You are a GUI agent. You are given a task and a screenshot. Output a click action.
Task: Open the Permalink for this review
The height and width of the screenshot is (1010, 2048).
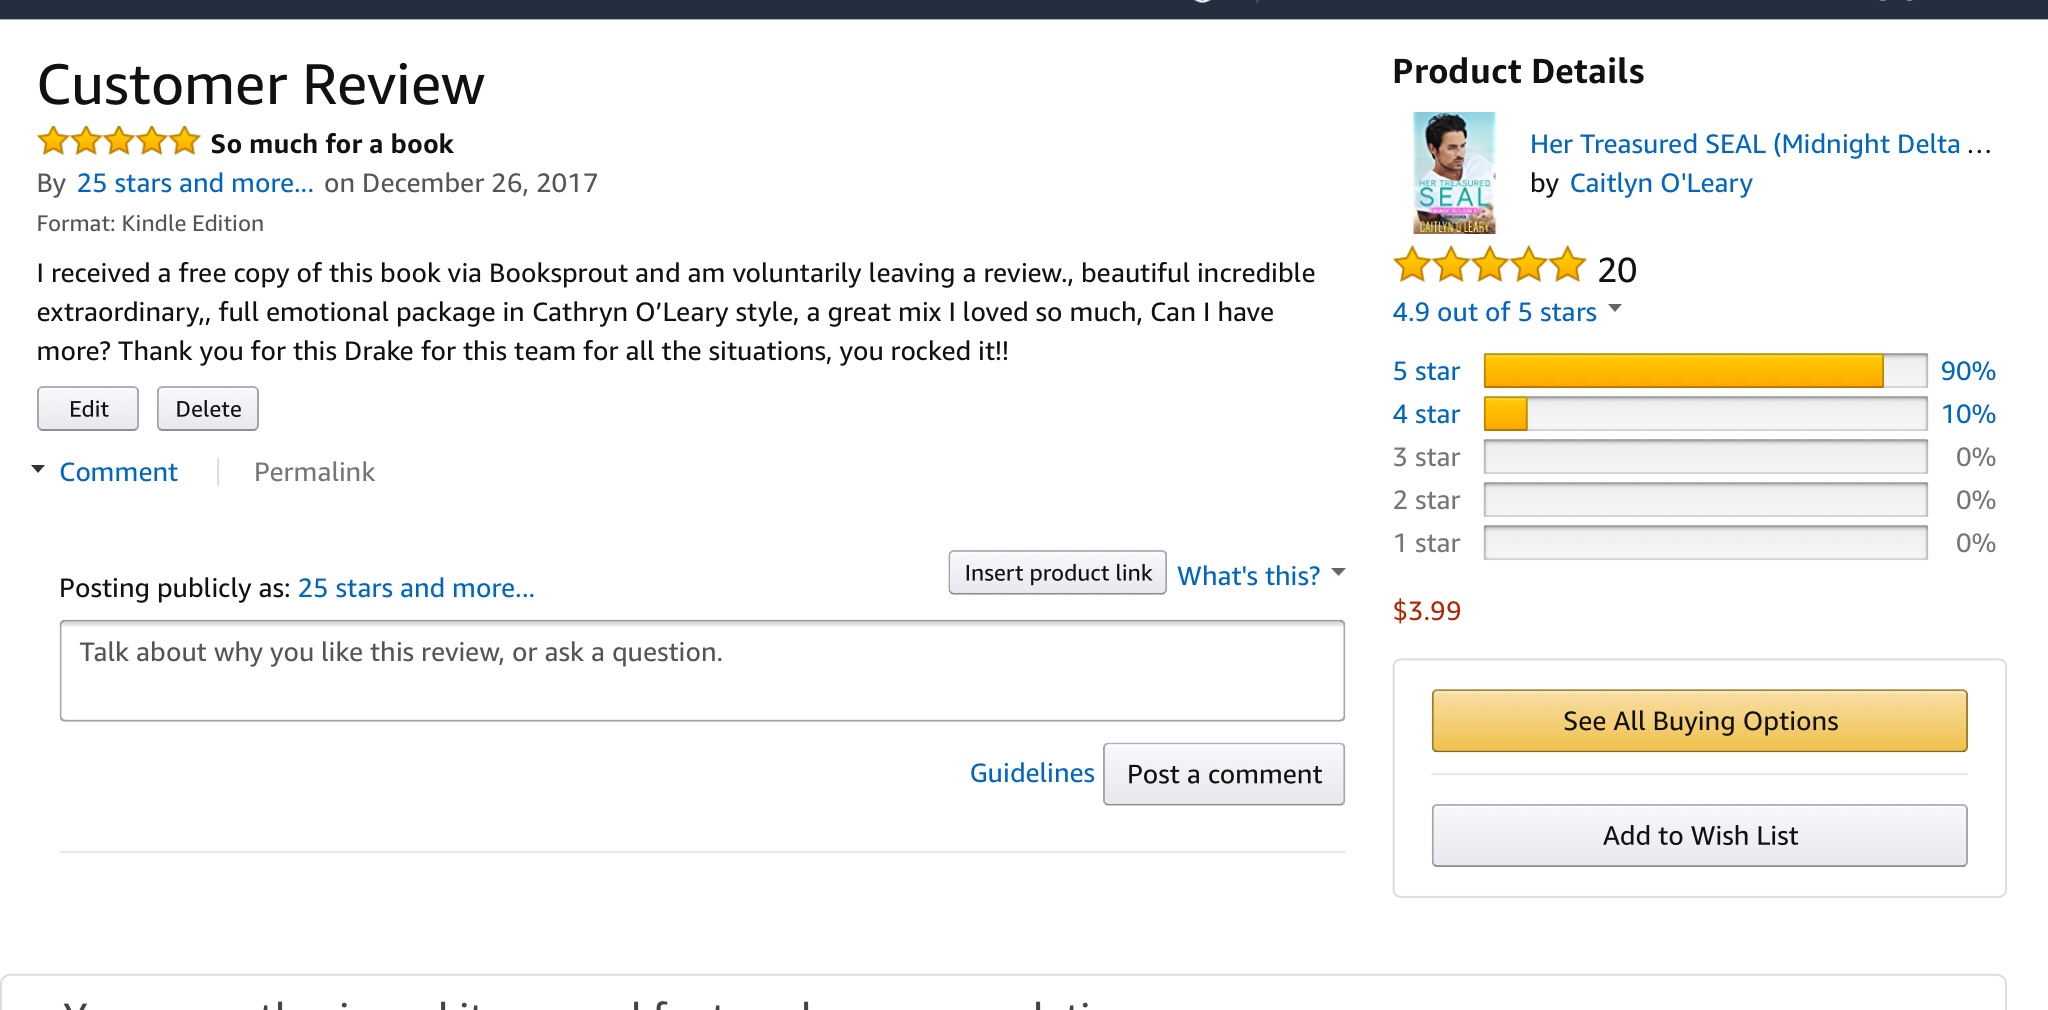[x=314, y=472]
